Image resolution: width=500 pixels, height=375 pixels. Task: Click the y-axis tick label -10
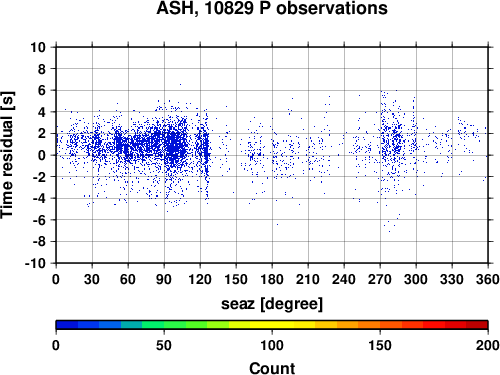pyautogui.click(x=35, y=263)
